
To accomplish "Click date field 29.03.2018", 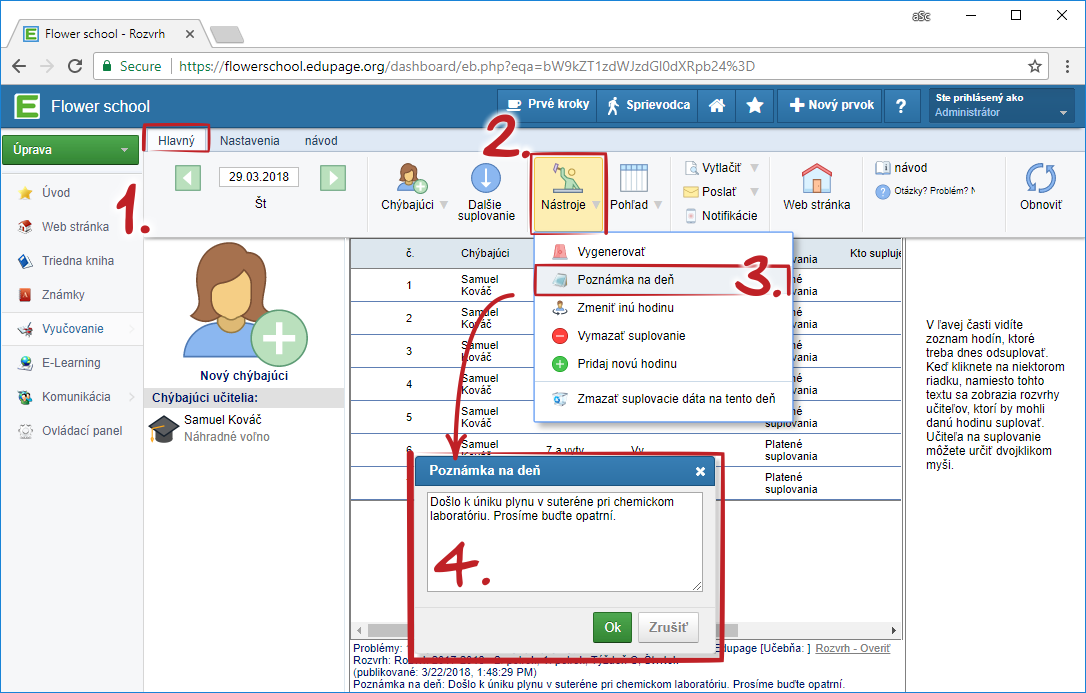I will (259, 177).
